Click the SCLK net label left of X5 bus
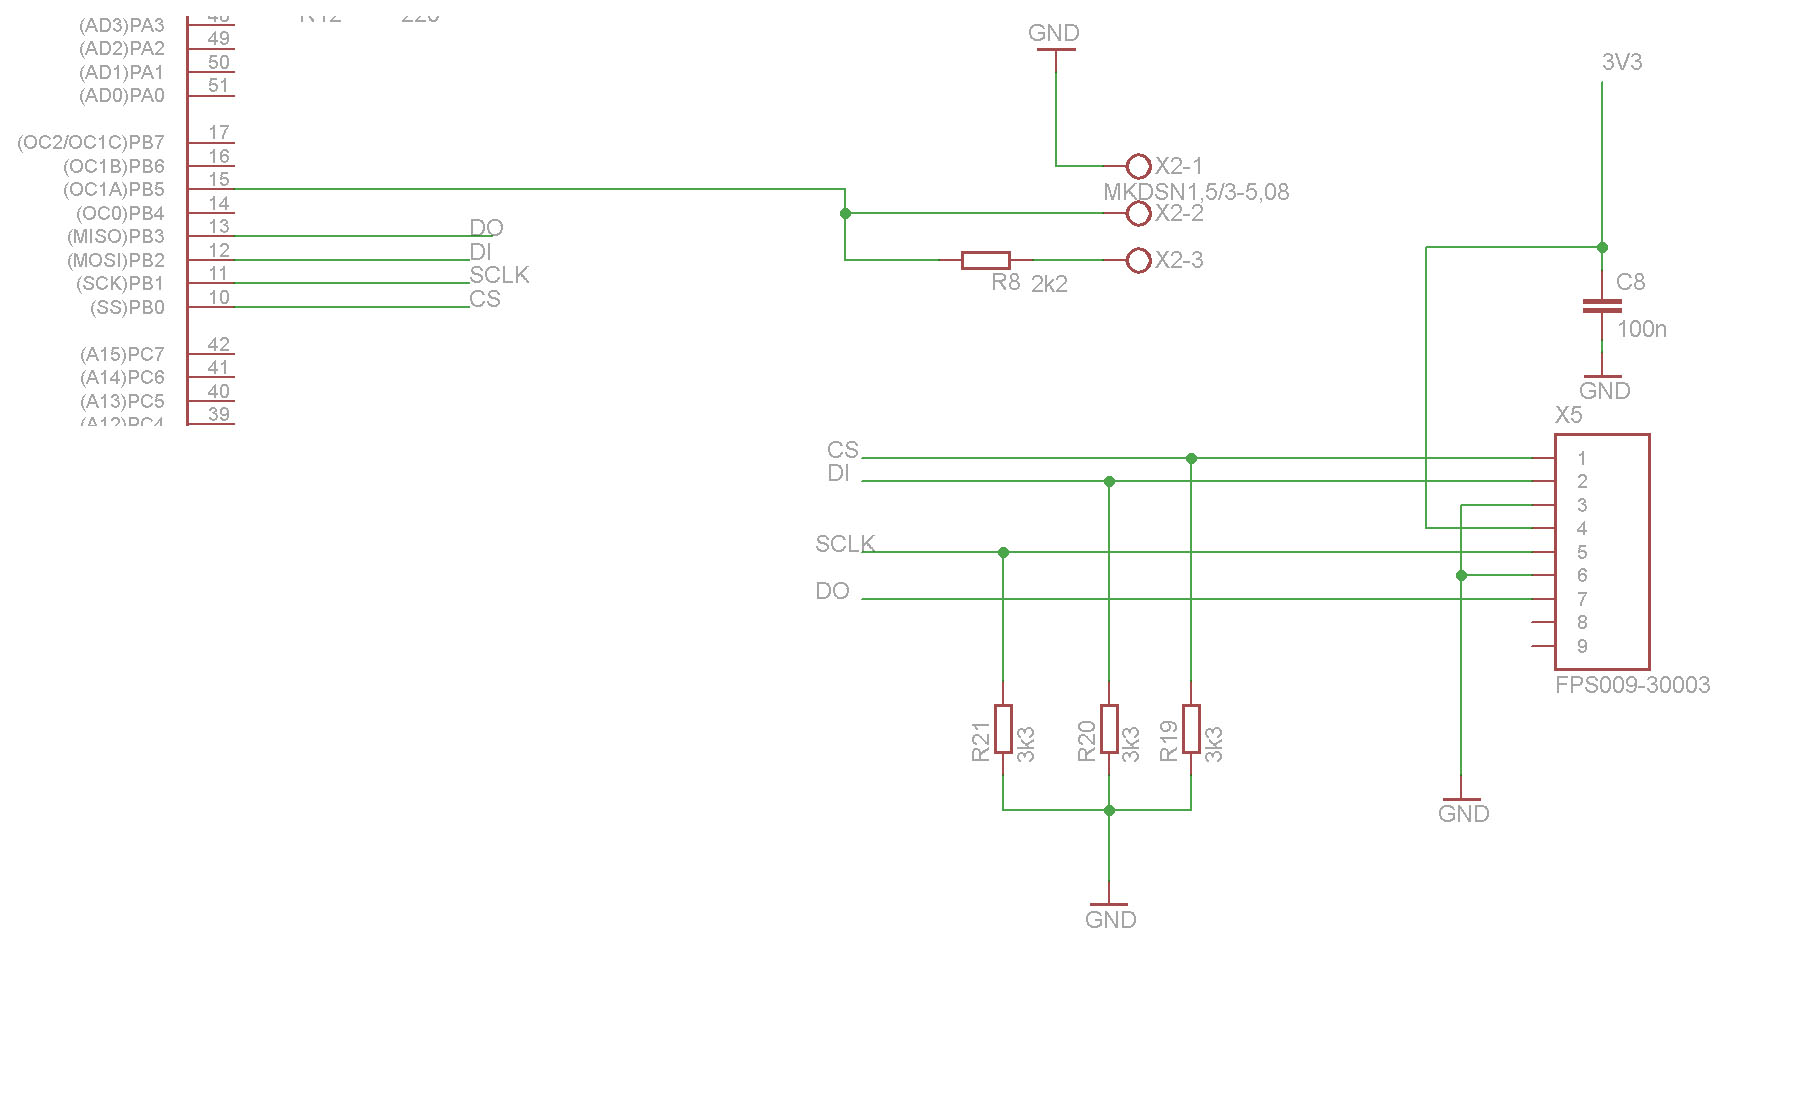The width and height of the screenshot is (1800, 1110). 845,544
